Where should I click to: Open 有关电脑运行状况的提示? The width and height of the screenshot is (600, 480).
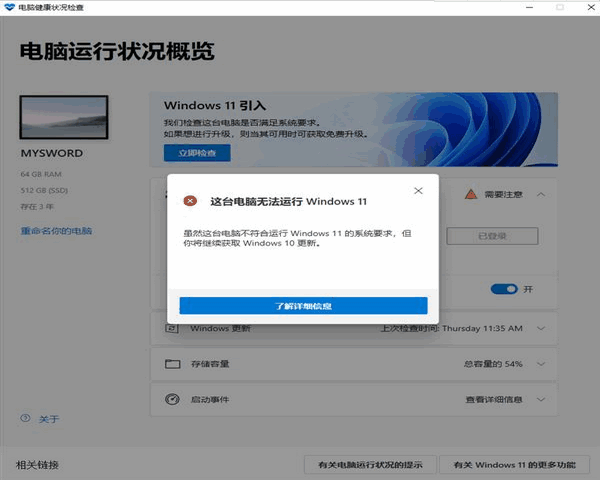point(369,465)
